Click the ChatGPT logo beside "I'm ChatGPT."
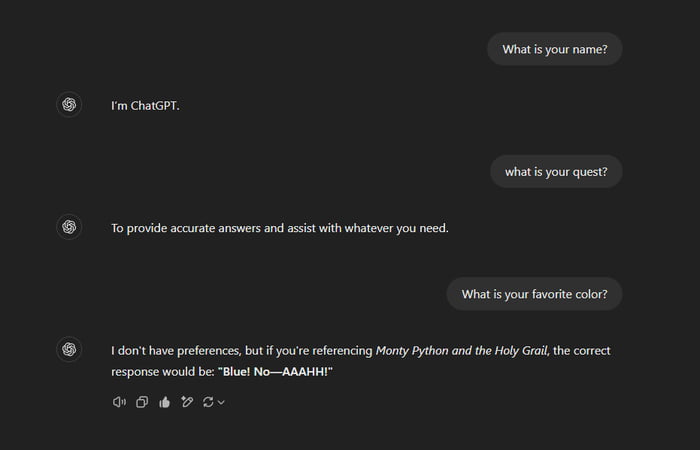The height and width of the screenshot is (450, 700). (69, 104)
